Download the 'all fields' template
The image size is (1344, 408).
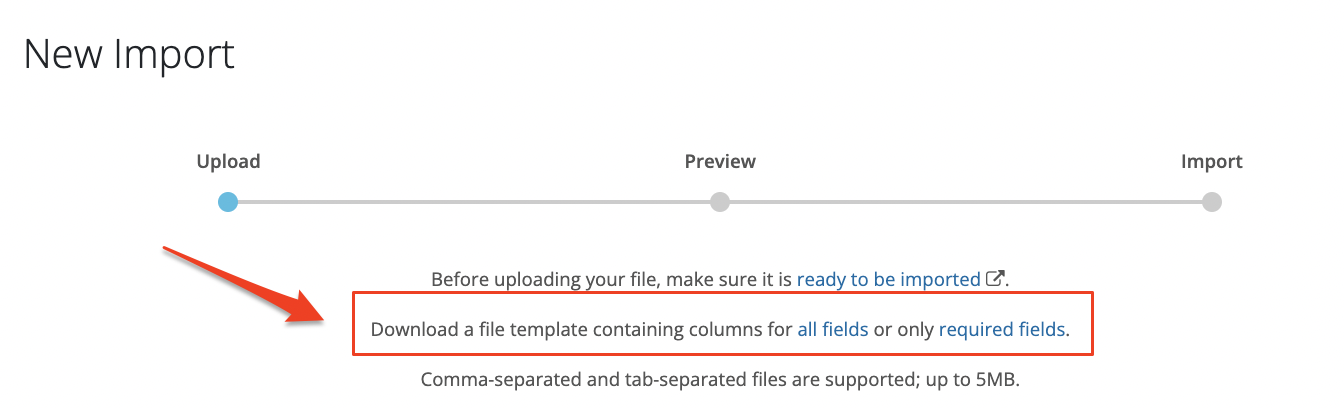point(832,329)
